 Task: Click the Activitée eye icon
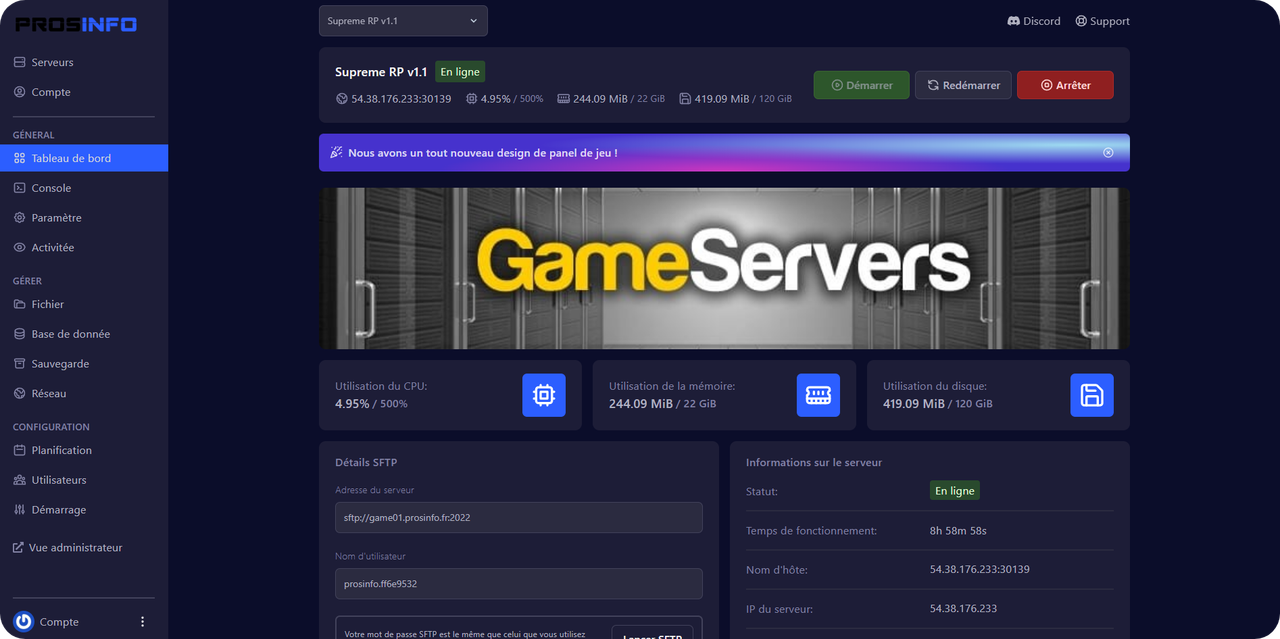click(x=20, y=248)
